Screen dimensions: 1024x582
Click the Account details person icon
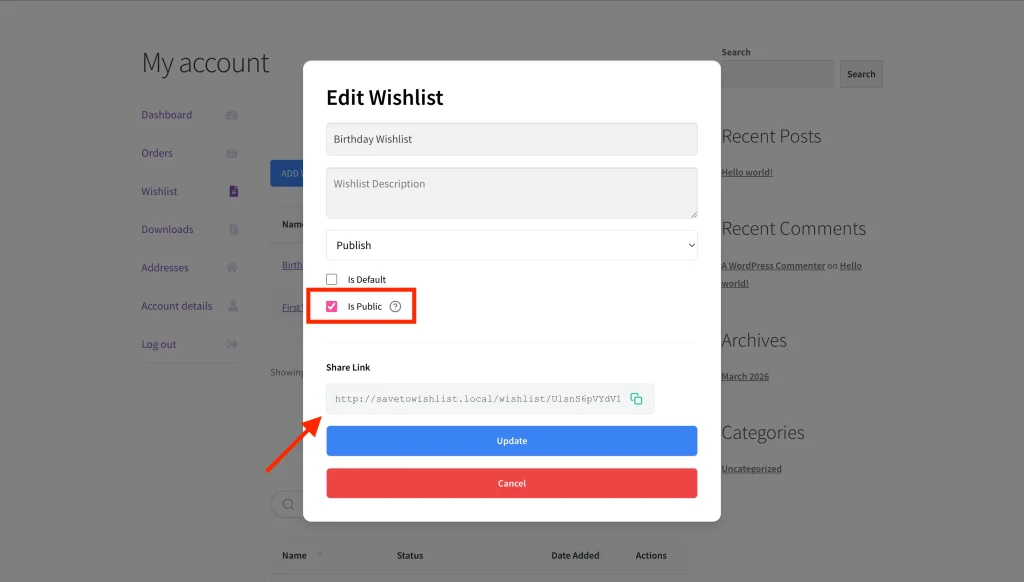pos(231,306)
